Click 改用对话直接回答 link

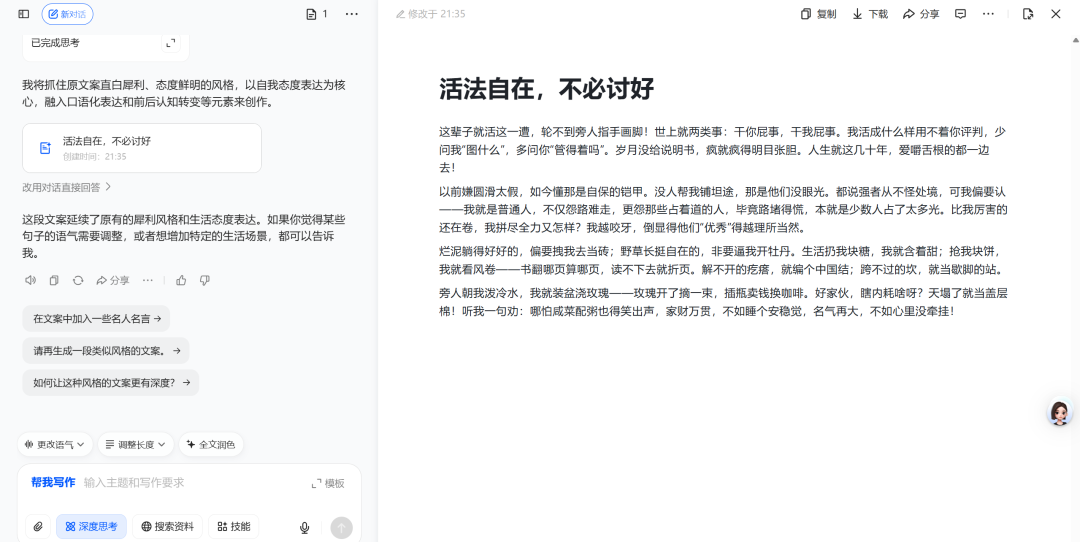67,187
